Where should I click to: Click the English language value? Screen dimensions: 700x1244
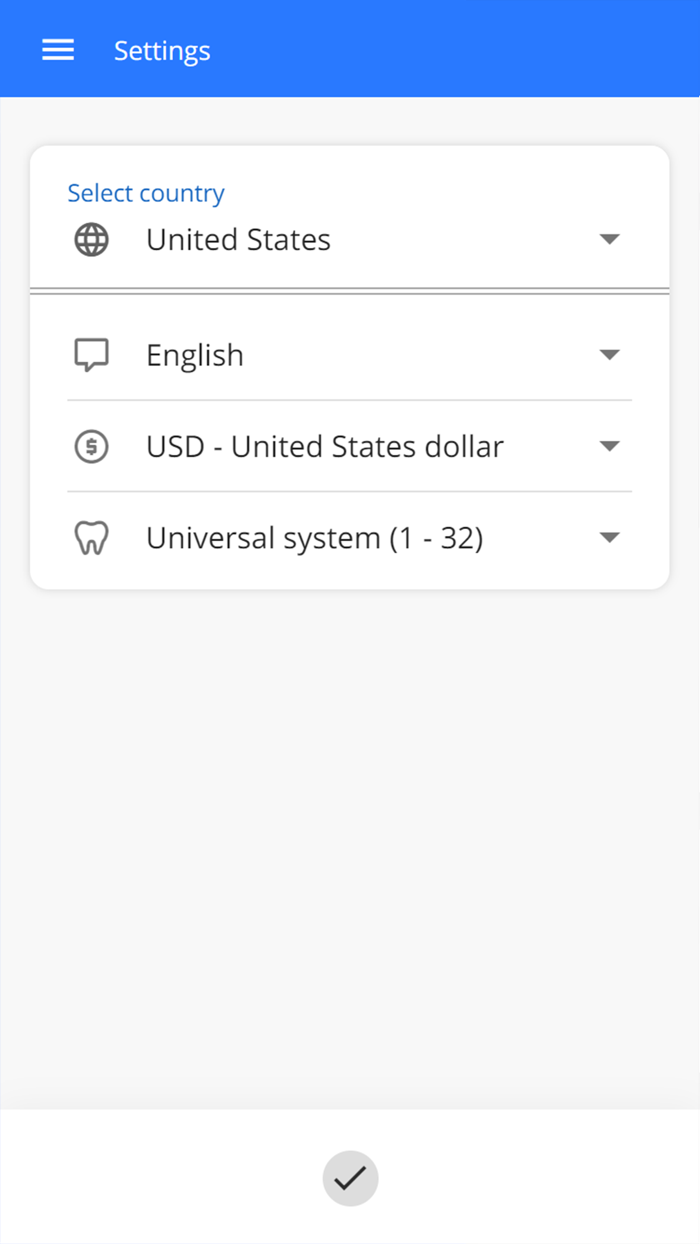tap(195, 355)
